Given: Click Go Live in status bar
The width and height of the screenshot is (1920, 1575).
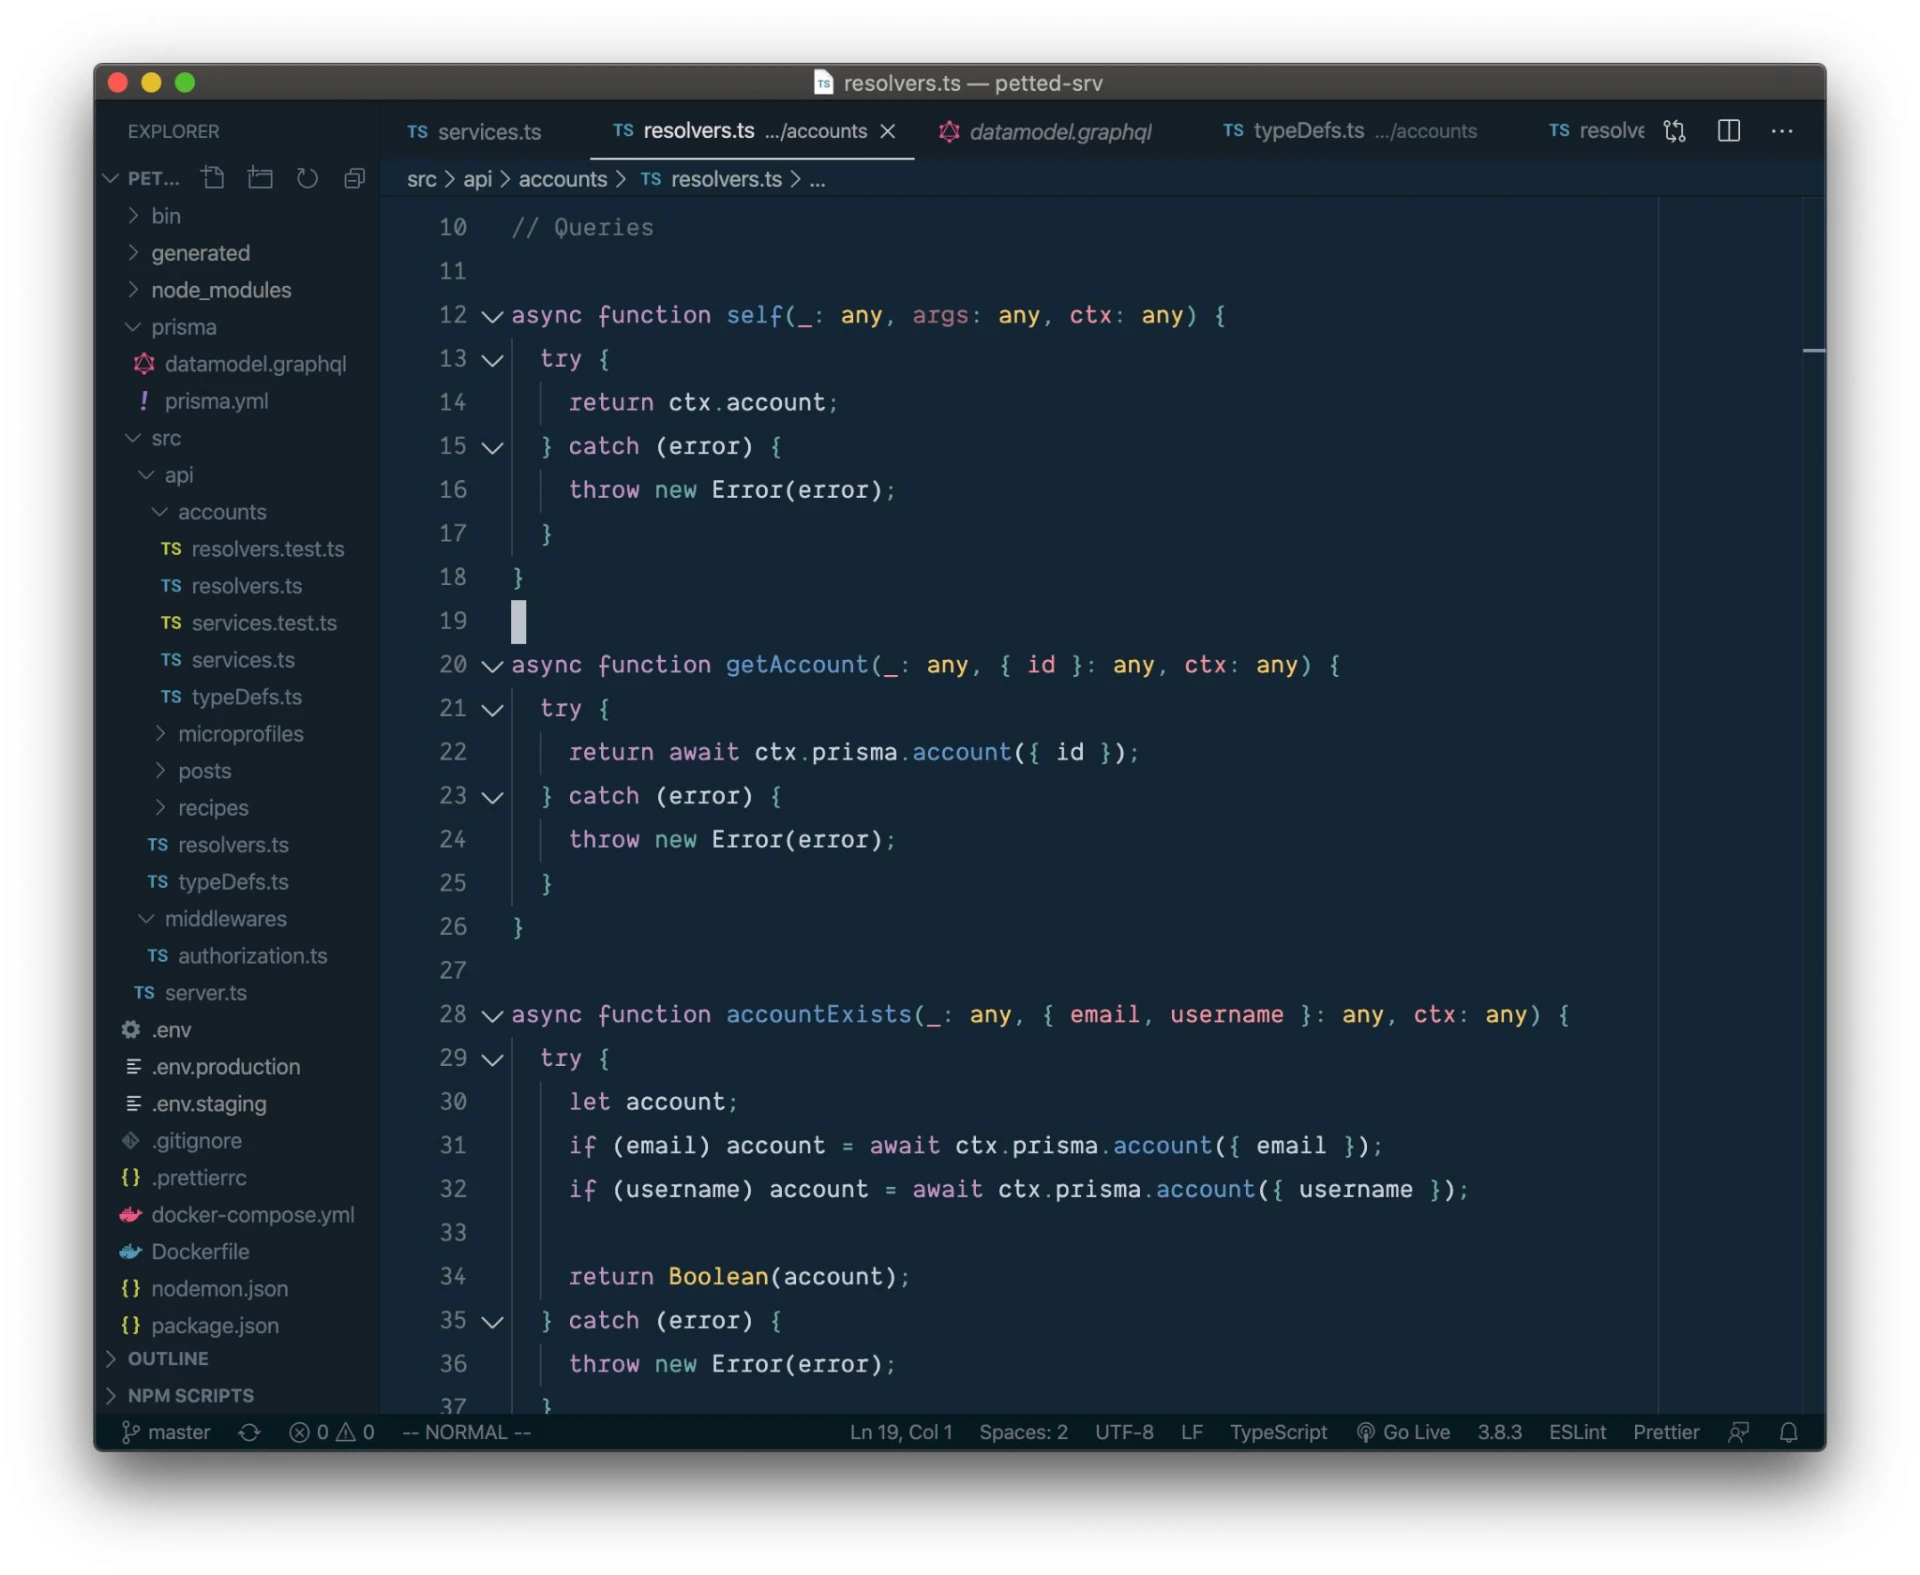Looking at the screenshot, I should tap(1403, 1432).
